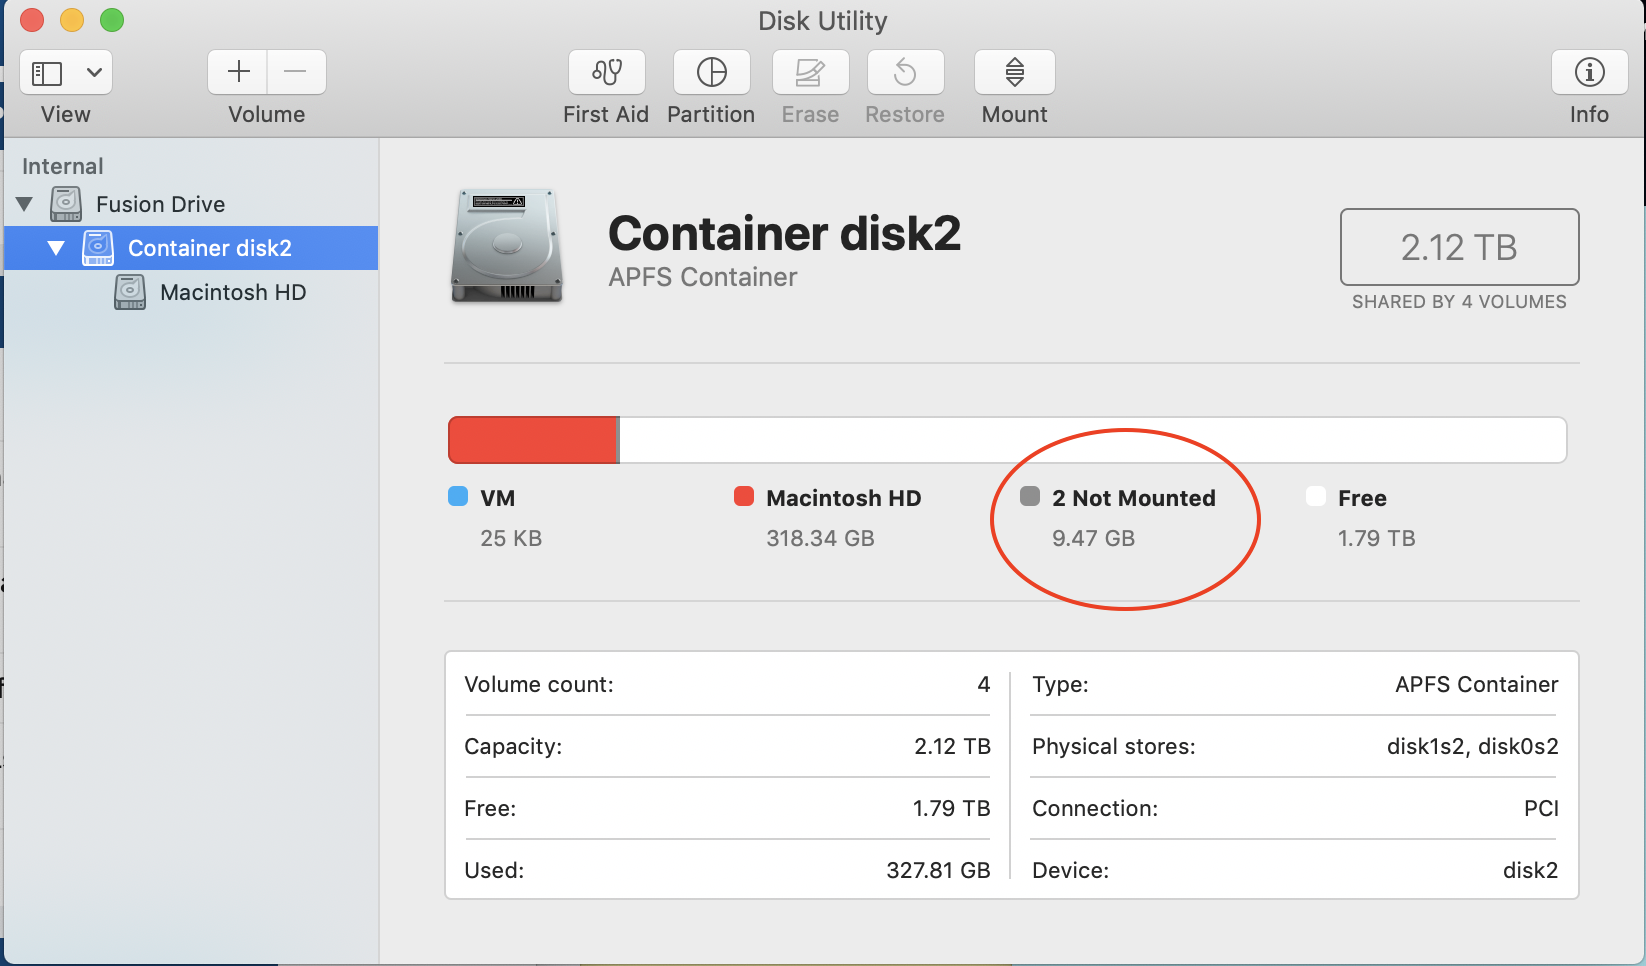Click the Fusion Drive disk icon
Screen dimensions: 1646x966
(x=66, y=204)
